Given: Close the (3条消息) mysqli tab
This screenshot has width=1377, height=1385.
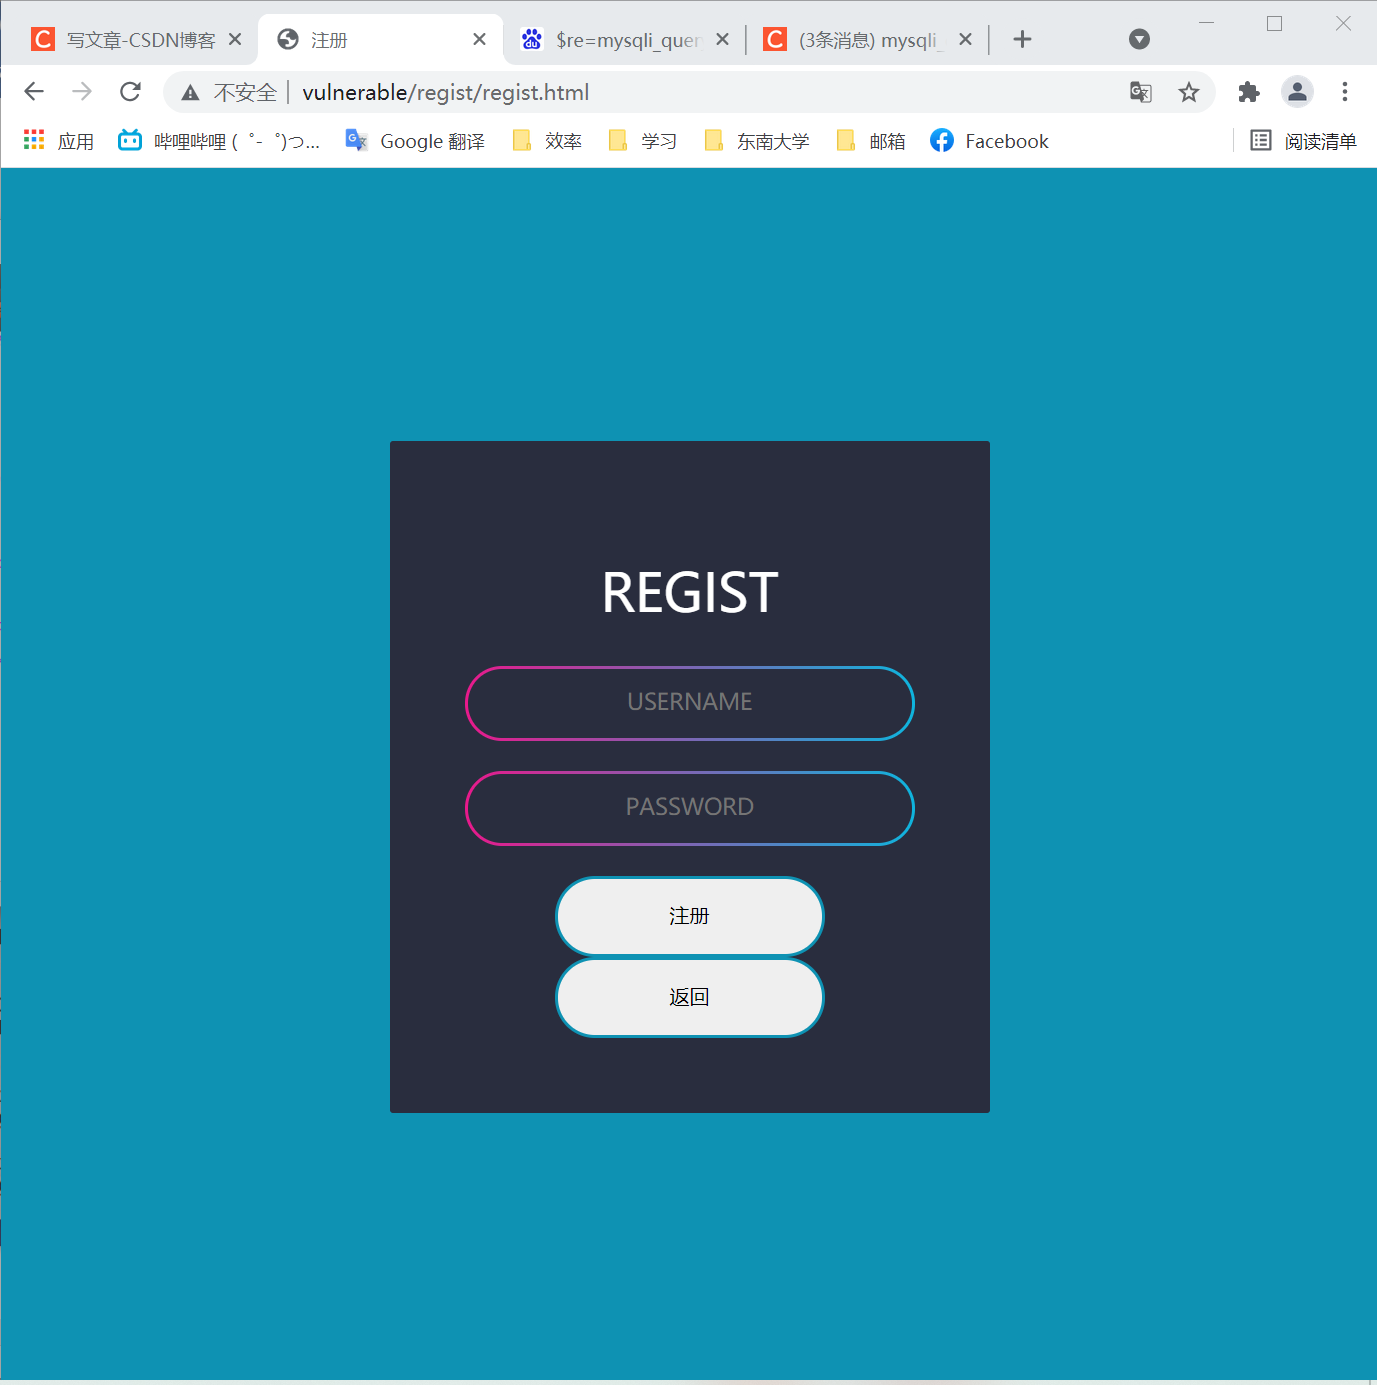Looking at the screenshot, I should coord(965,39).
